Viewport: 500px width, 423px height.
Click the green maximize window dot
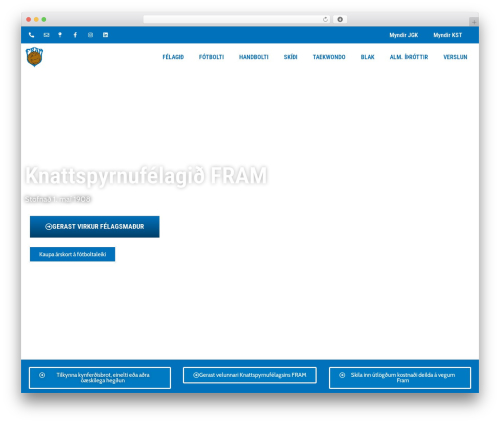[x=44, y=20]
